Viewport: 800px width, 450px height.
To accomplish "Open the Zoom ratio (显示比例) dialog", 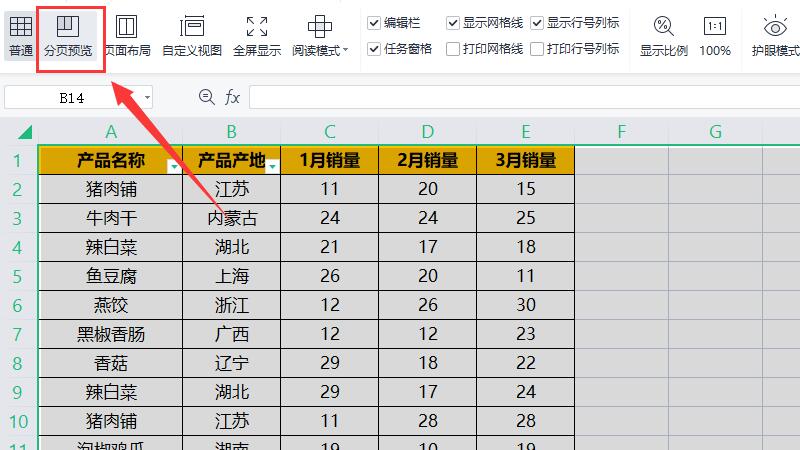I will click(663, 35).
